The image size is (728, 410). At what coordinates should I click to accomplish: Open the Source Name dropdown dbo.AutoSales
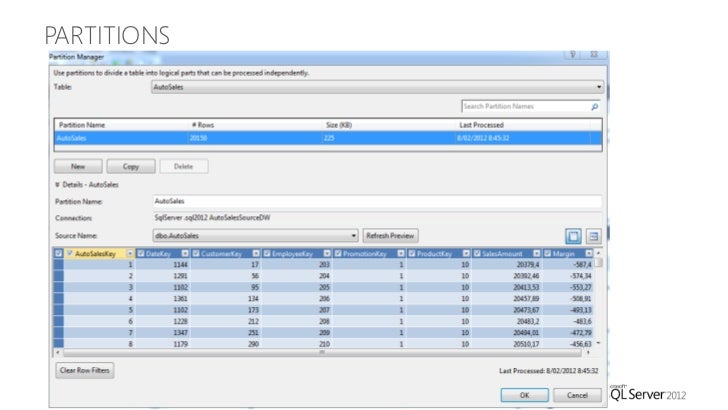coord(354,235)
